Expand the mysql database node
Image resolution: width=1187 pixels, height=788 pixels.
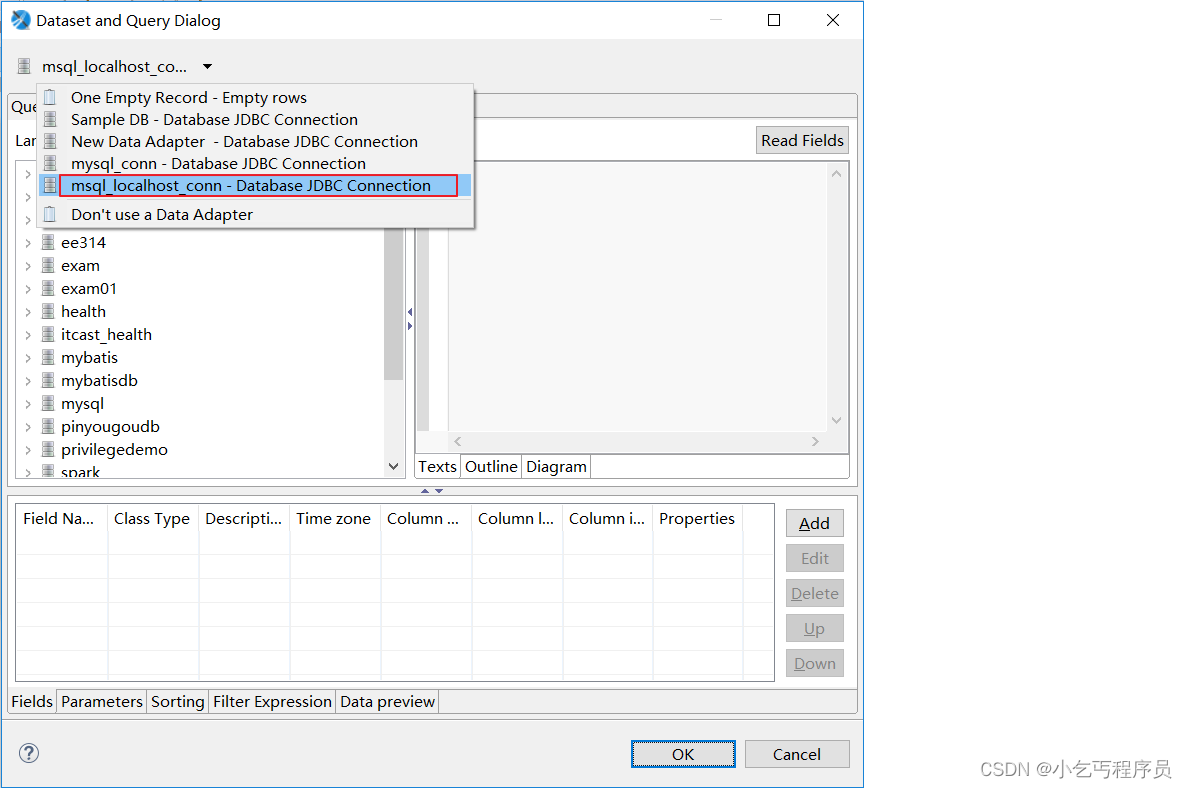click(x=28, y=404)
